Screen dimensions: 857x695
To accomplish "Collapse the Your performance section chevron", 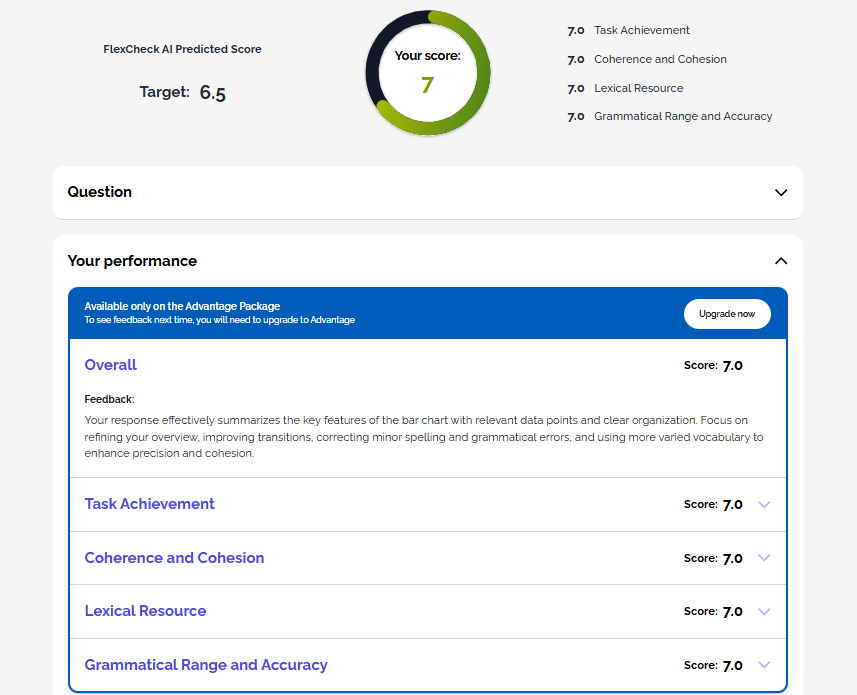I will (x=780, y=261).
